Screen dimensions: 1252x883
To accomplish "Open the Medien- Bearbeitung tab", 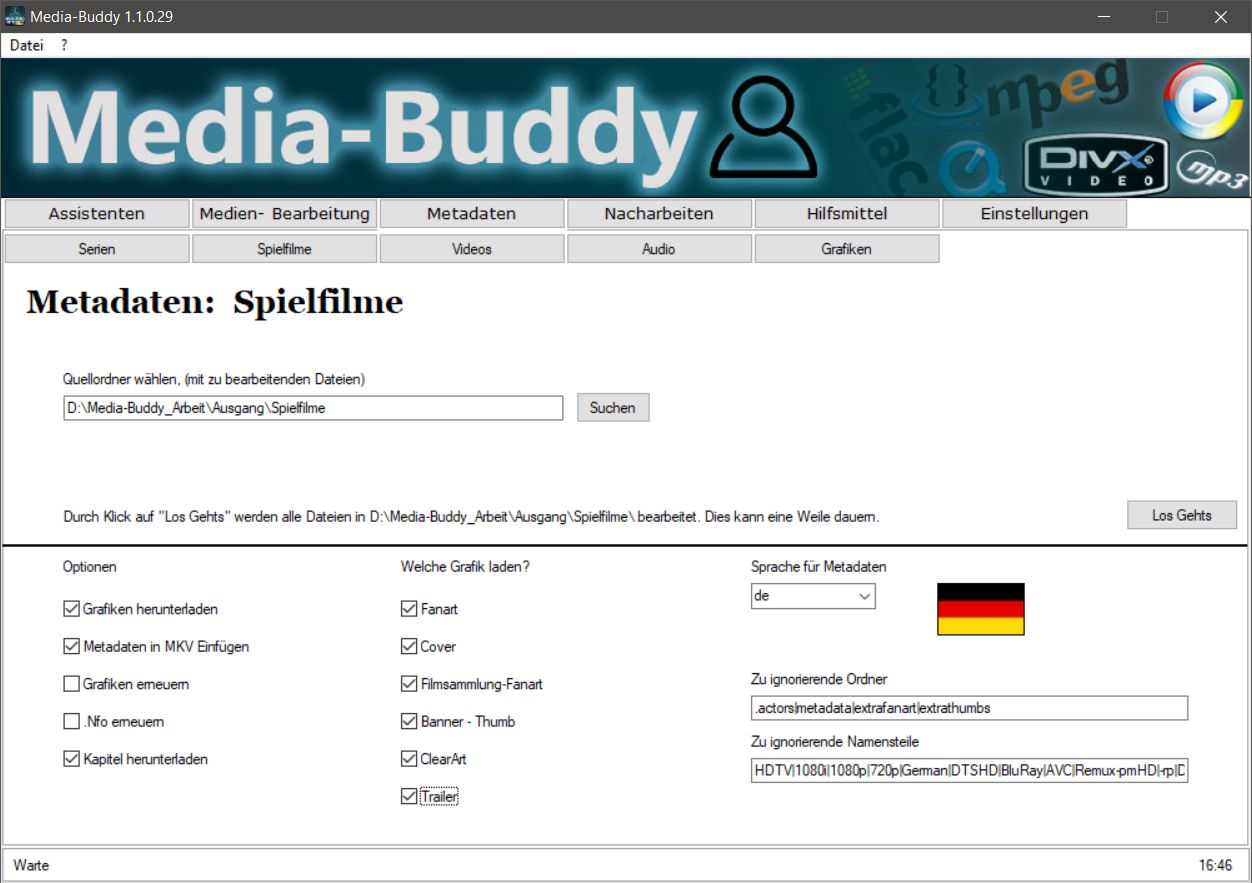I will (285, 213).
